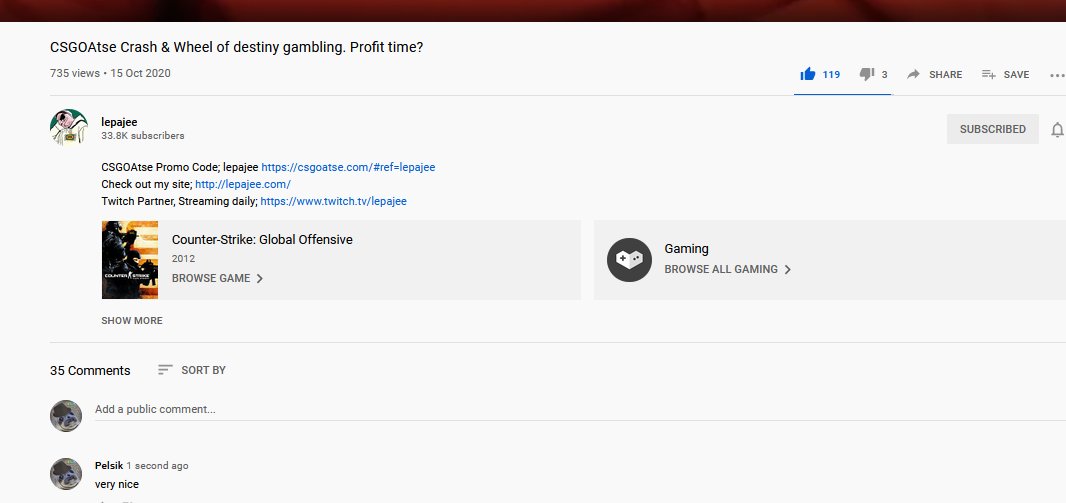This screenshot has width=1066, height=503.
Task: Open the three-dot more actions menu
Action: point(1057,75)
